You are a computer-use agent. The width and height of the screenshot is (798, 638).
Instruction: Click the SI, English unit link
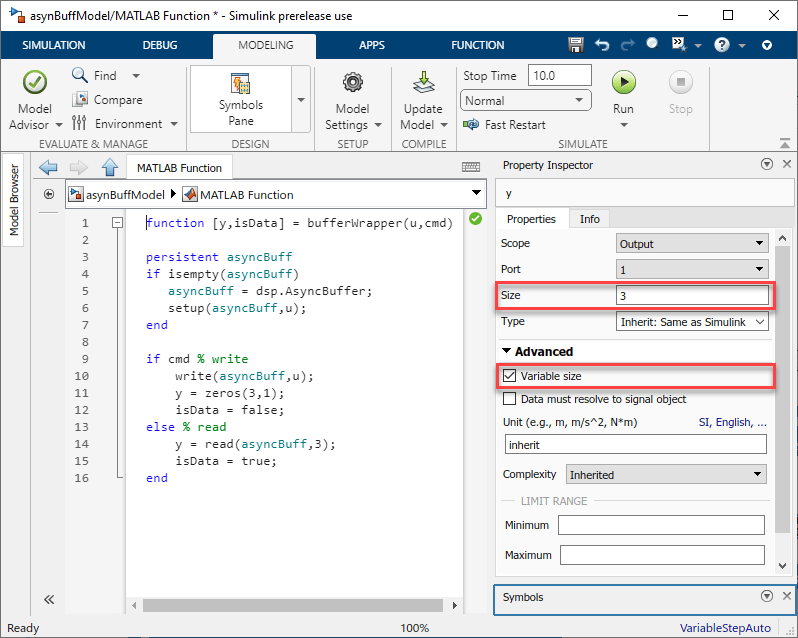click(732, 422)
